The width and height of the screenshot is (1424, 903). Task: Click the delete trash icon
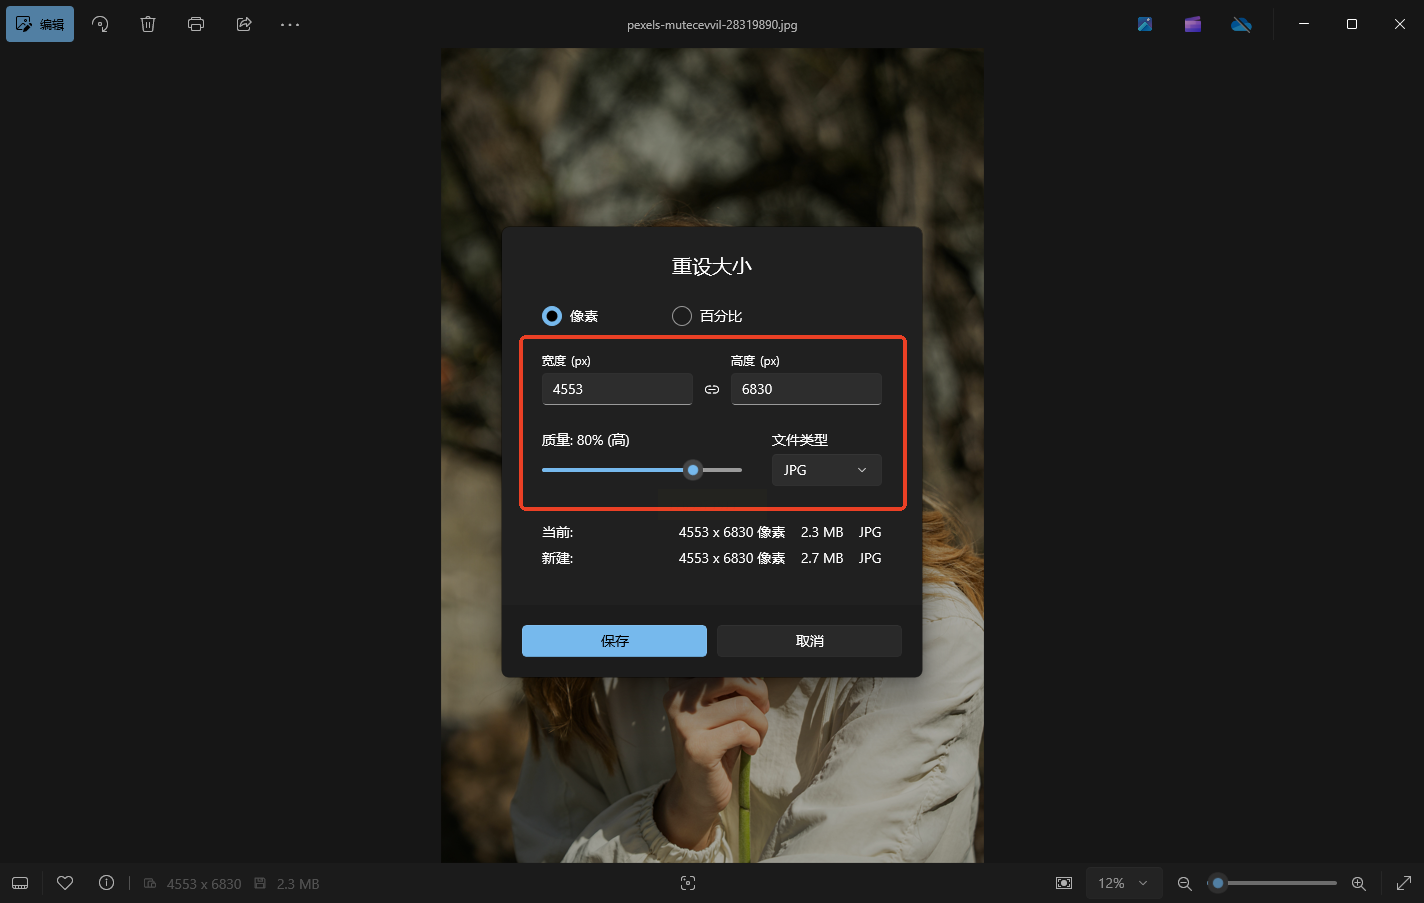(x=148, y=24)
